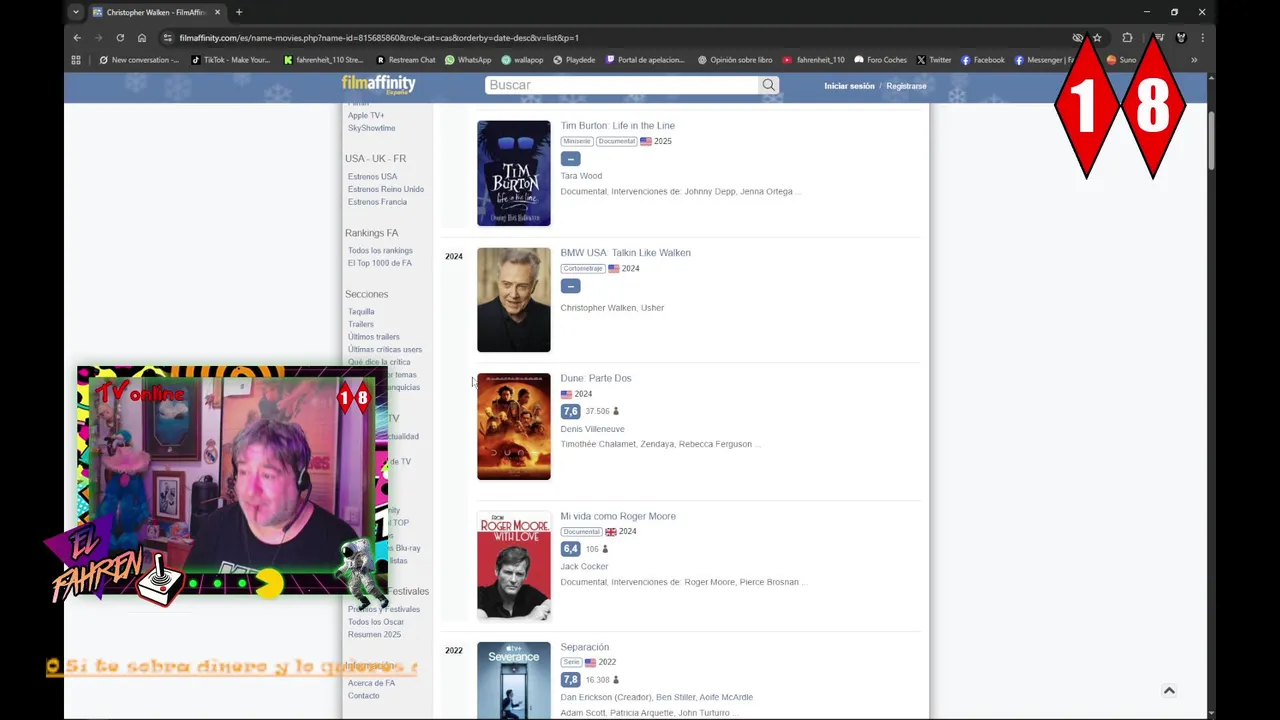1280x720 pixels.
Task: Open BMW USA Talkin Like Walken poster
Action: (513, 300)
